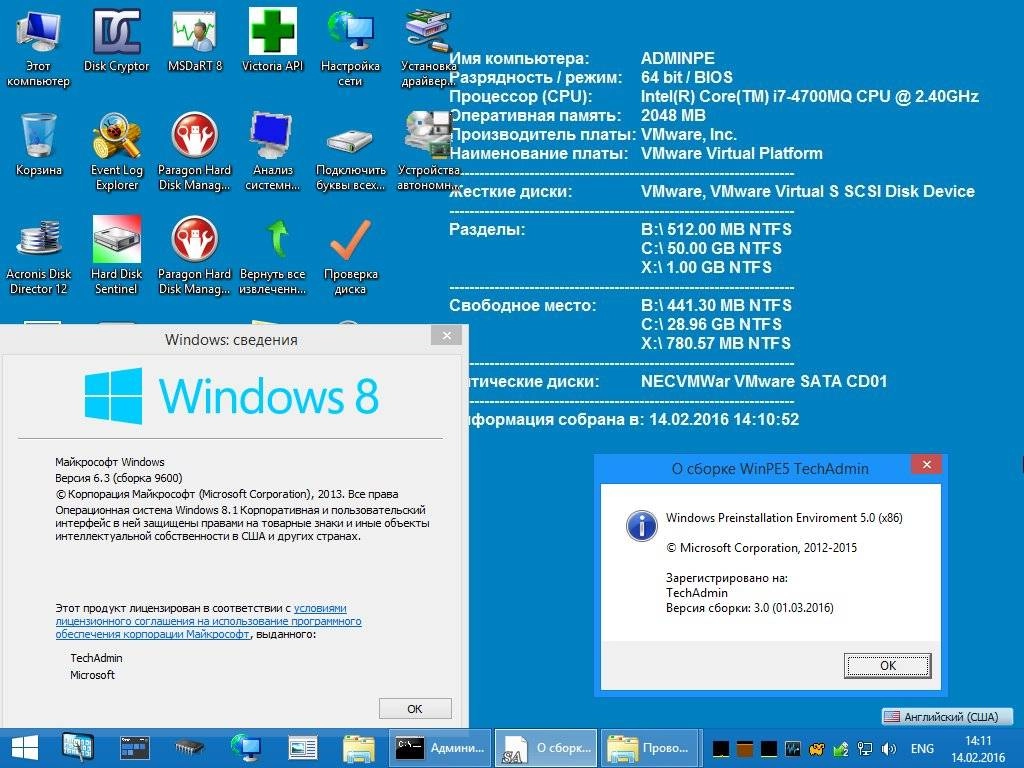The width and height of the screenshot is (1024, 768).
Task: Click the yellow animal-shaped tray icon
Action: (816, 748)
